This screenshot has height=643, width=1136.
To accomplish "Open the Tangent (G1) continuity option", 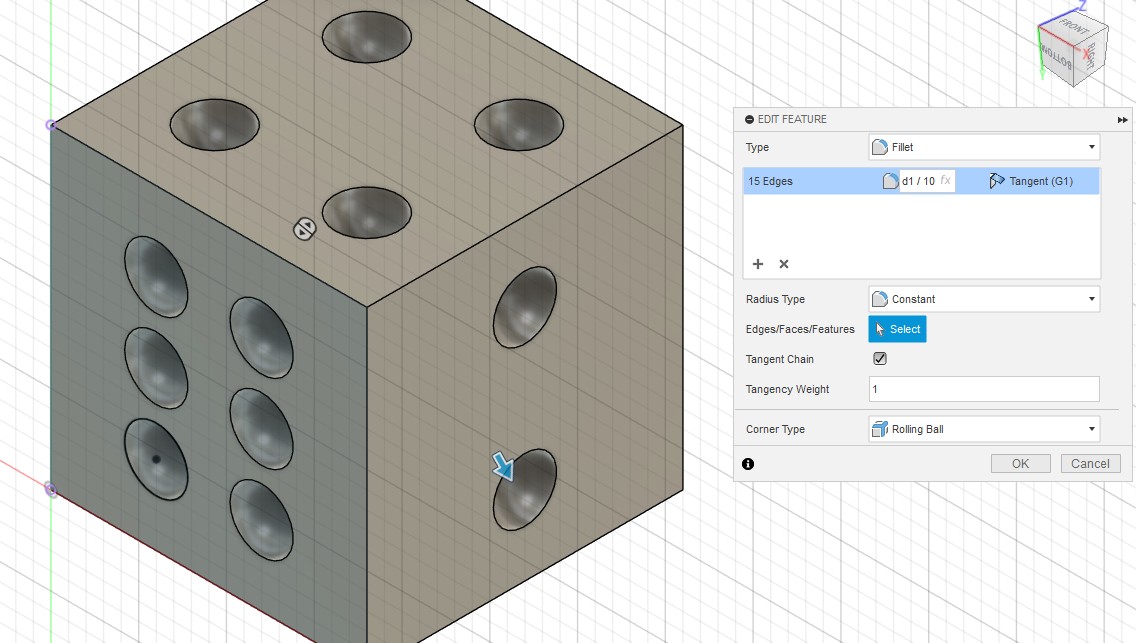I will 1031,181.
